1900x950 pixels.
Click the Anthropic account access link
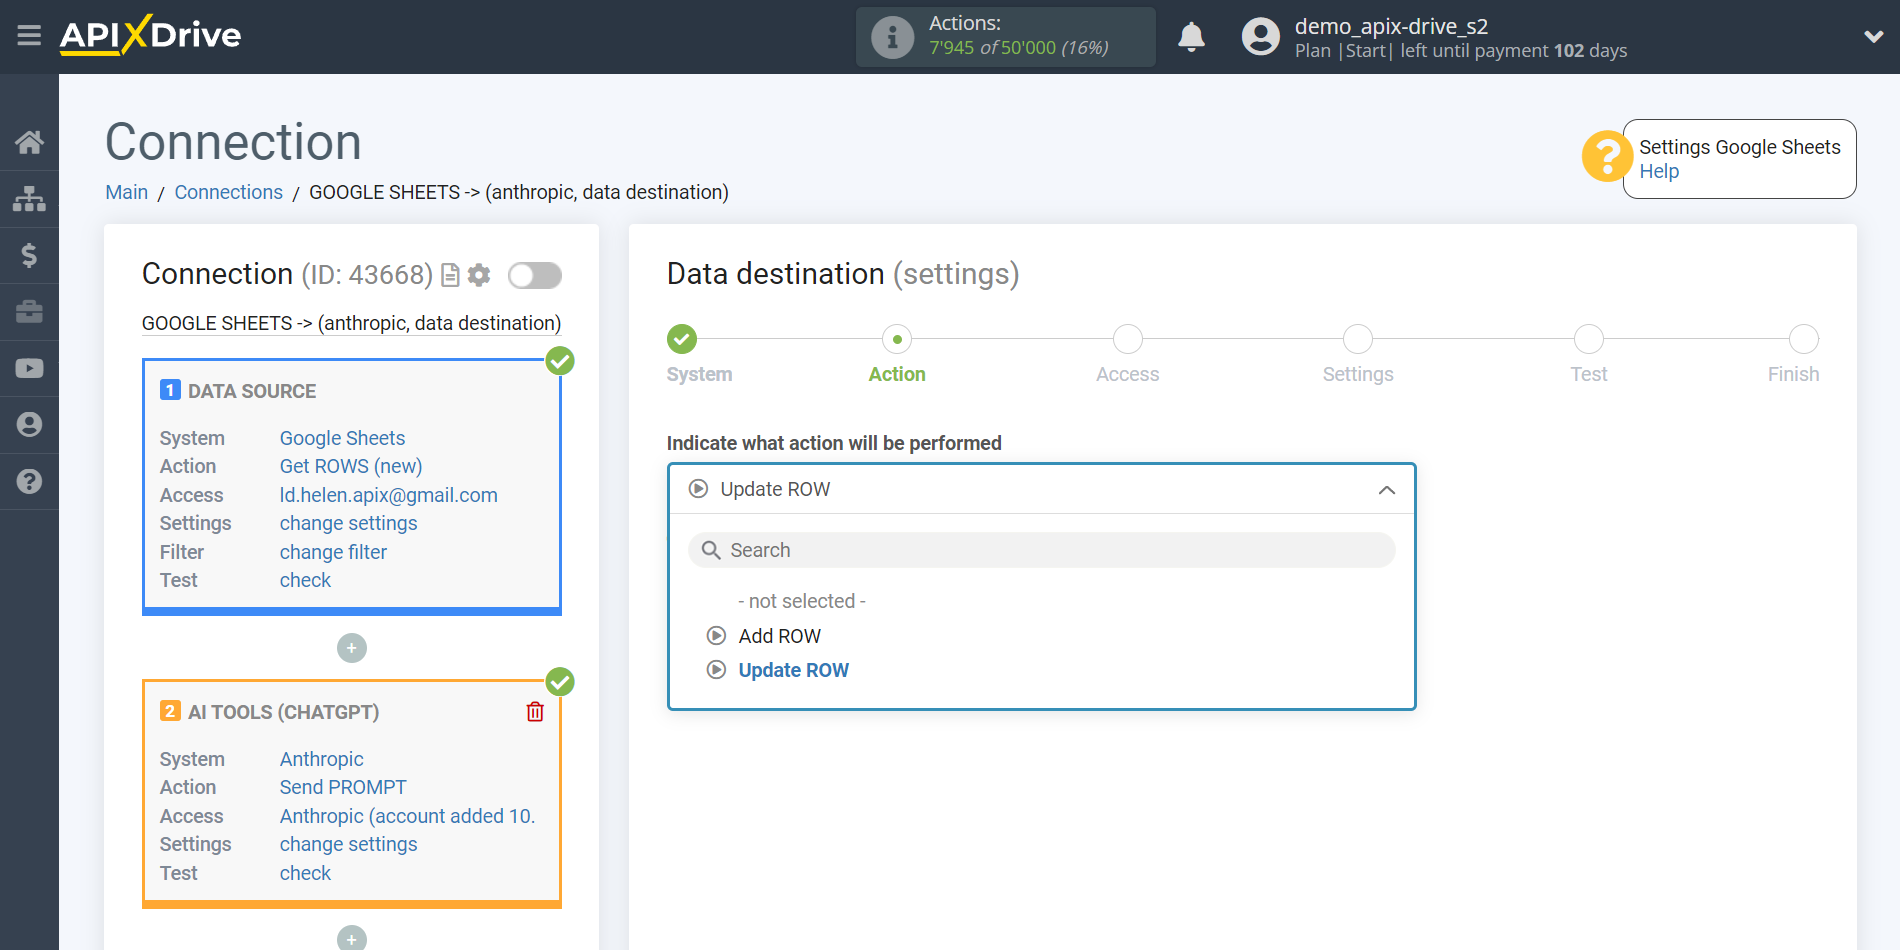click(x=407, y=816)
